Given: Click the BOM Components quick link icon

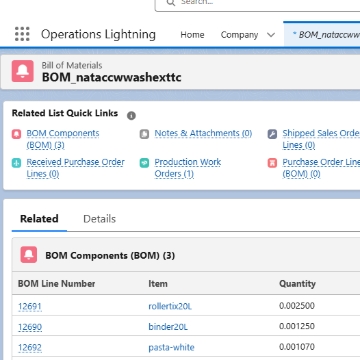Looking at the screenshot, I should (x=16, y=134).
